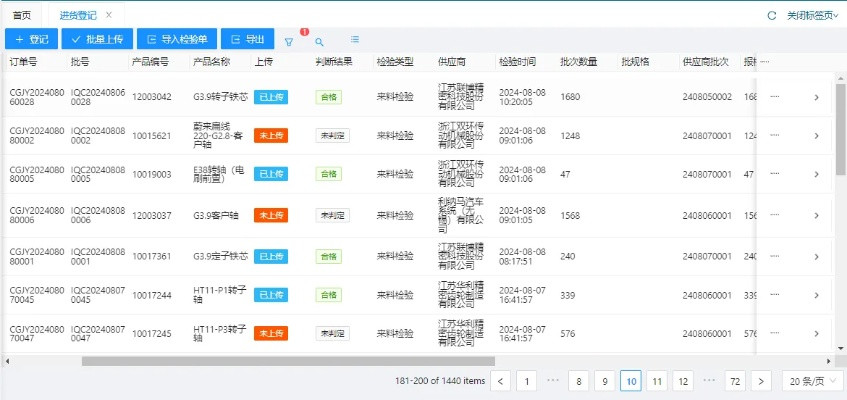The width and height of the screenshot is (847, 400).
Task: Open the 20 条/页 page size selector
Action: [811, 380]
